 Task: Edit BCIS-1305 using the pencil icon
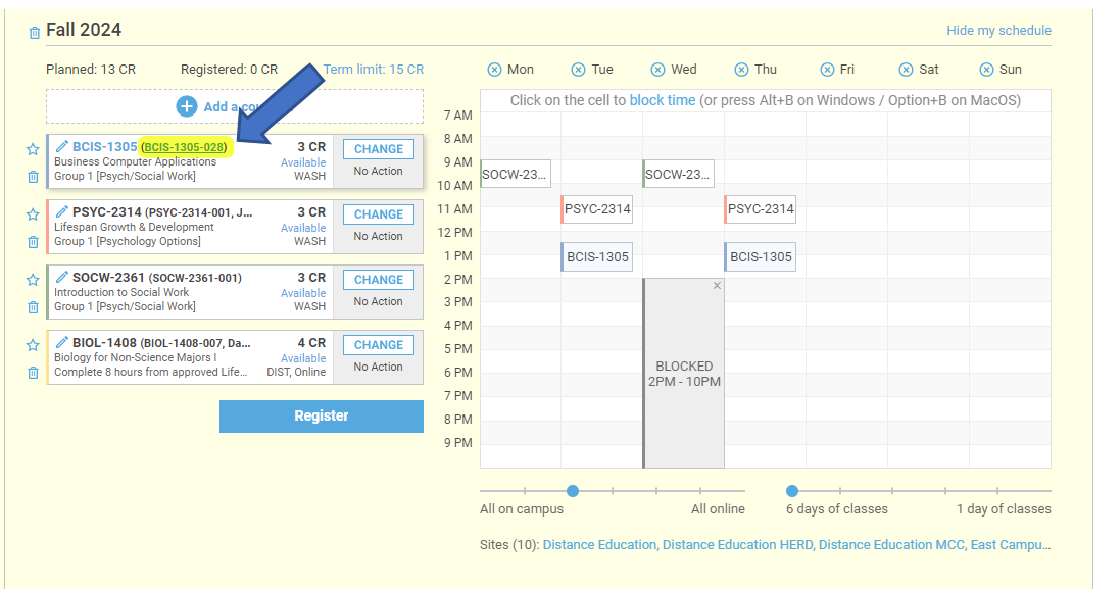(x=62, y=146)
